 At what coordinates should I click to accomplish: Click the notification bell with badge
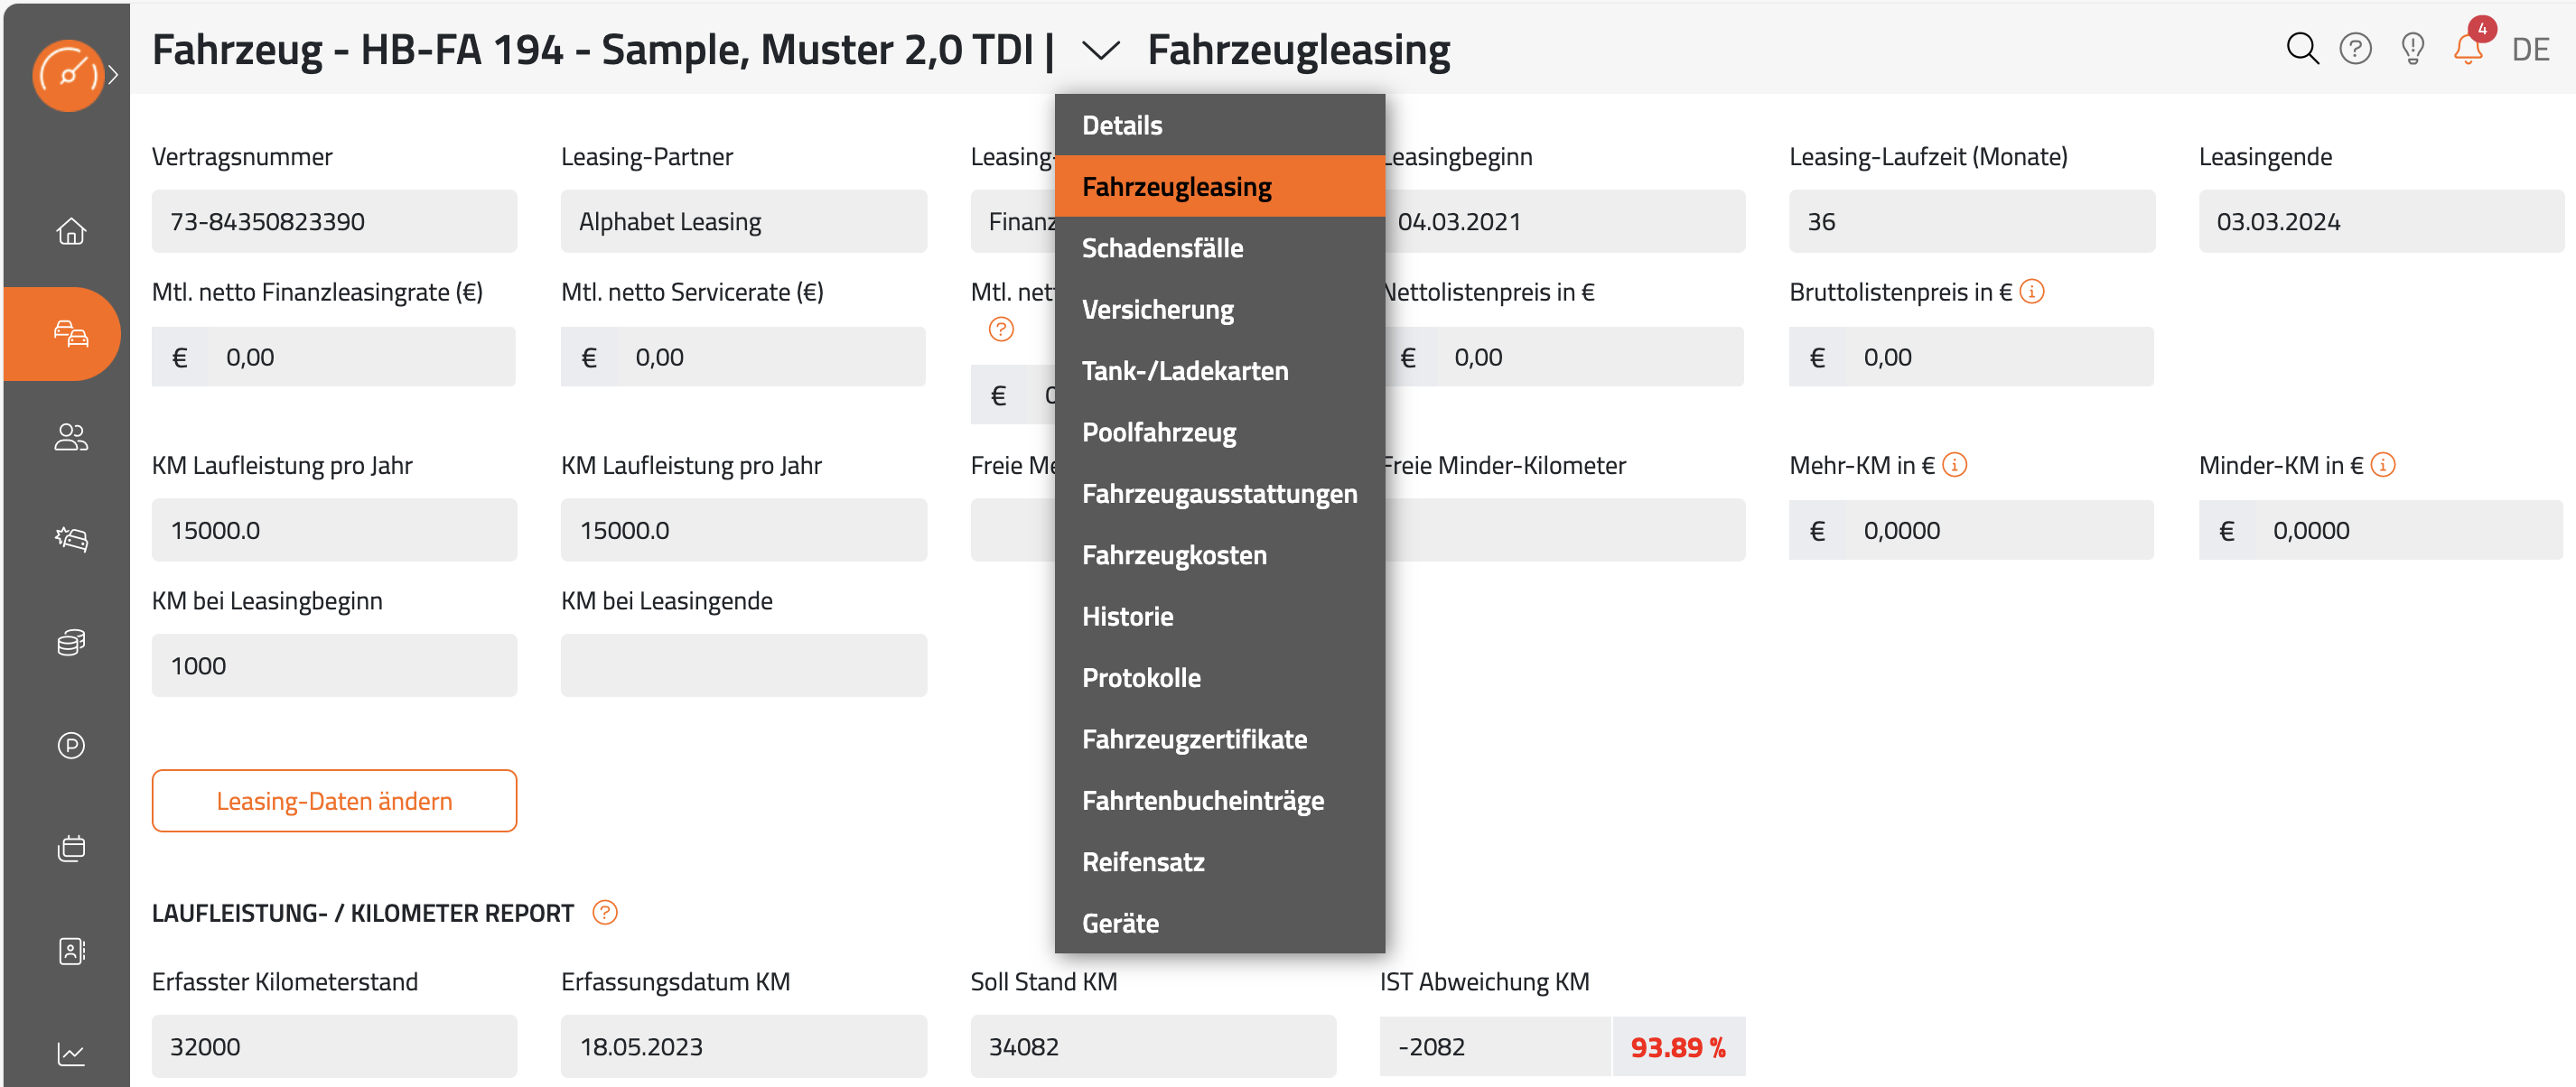point(2468,46)
